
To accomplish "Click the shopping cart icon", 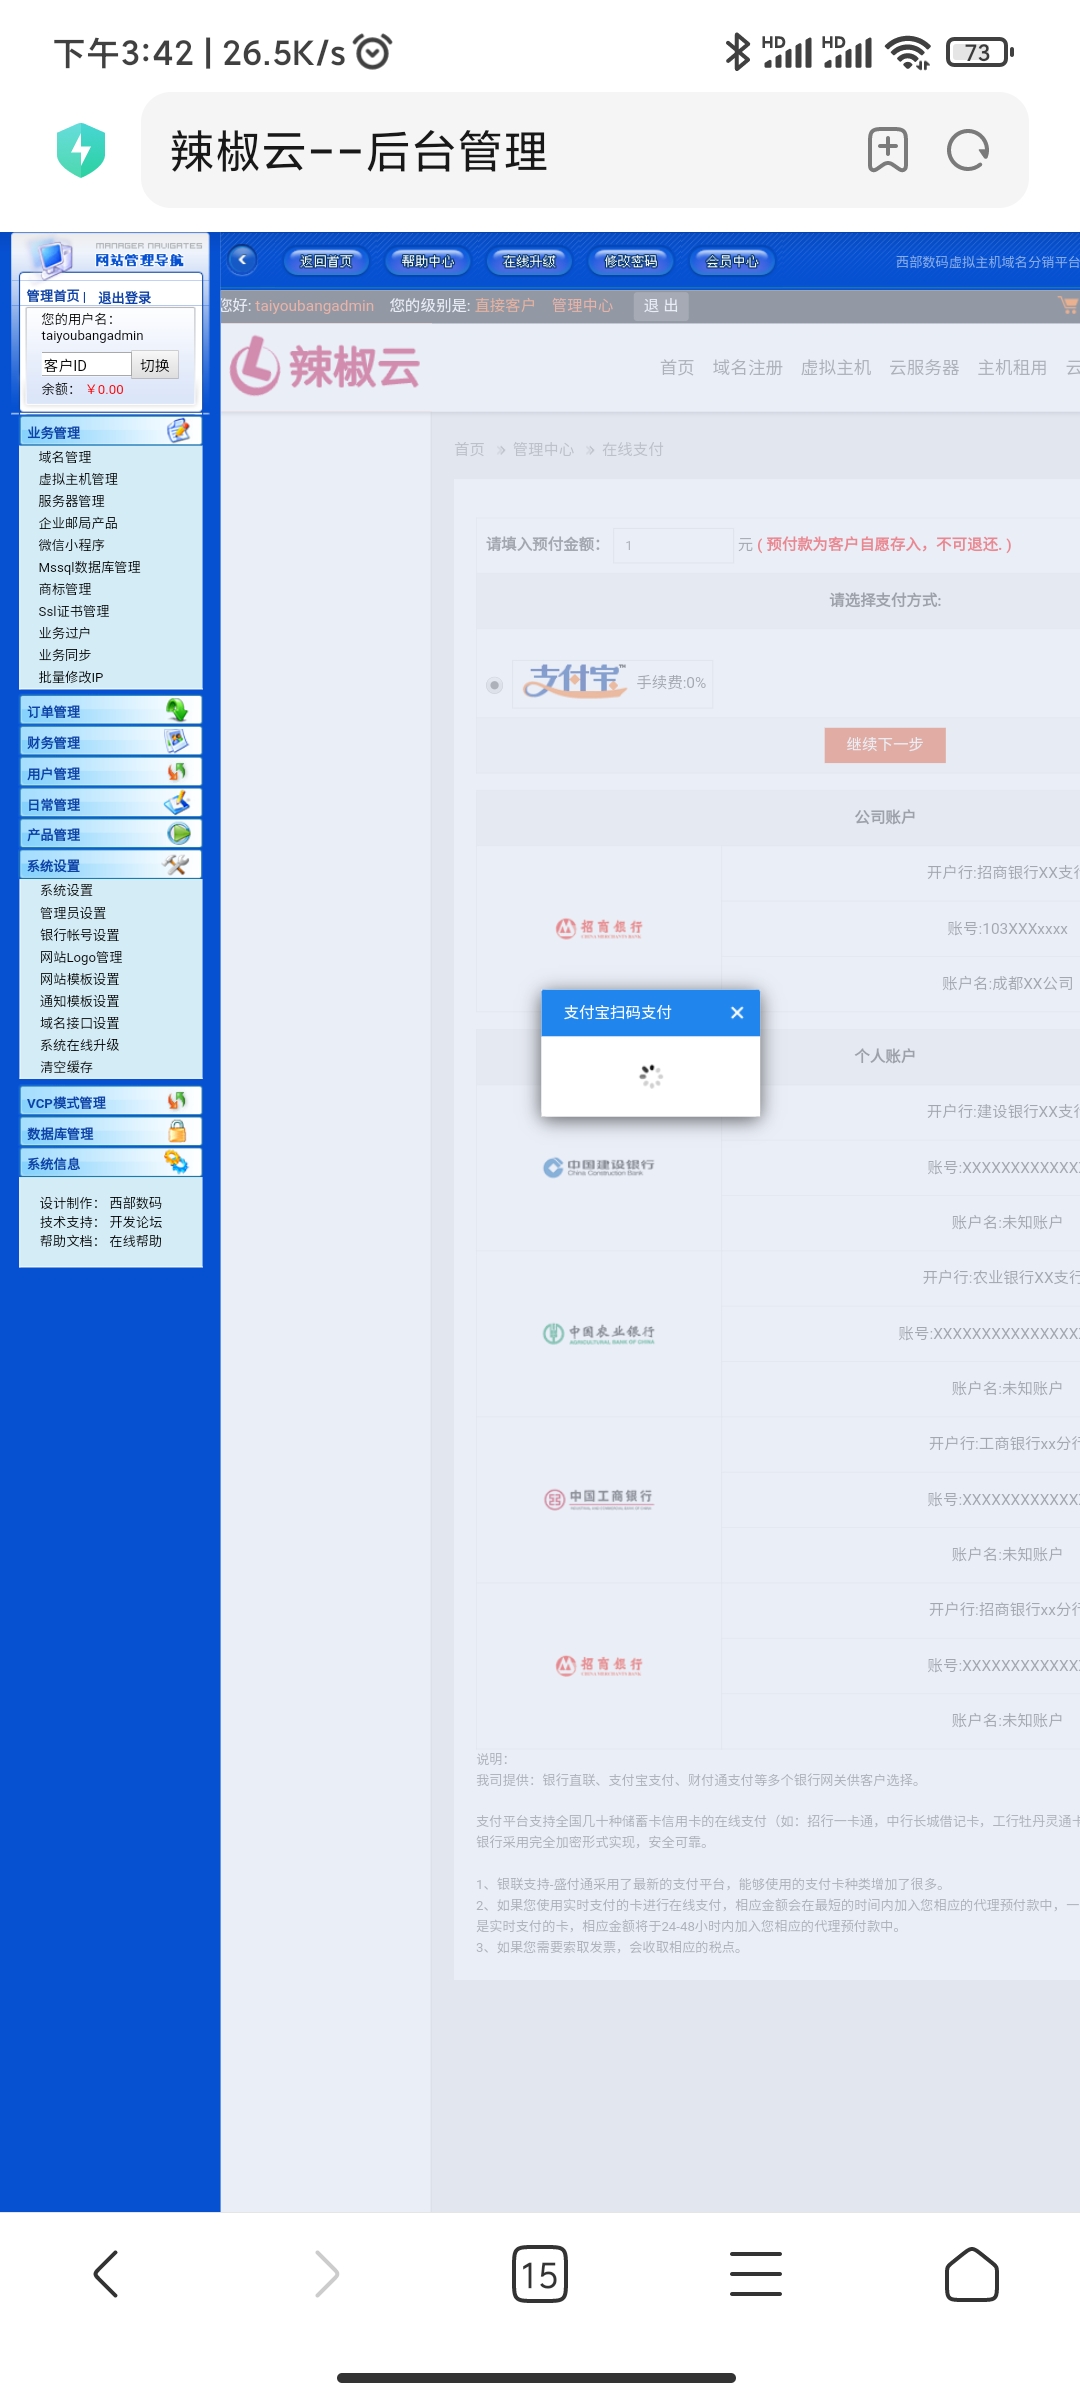I will point(1067,305).
